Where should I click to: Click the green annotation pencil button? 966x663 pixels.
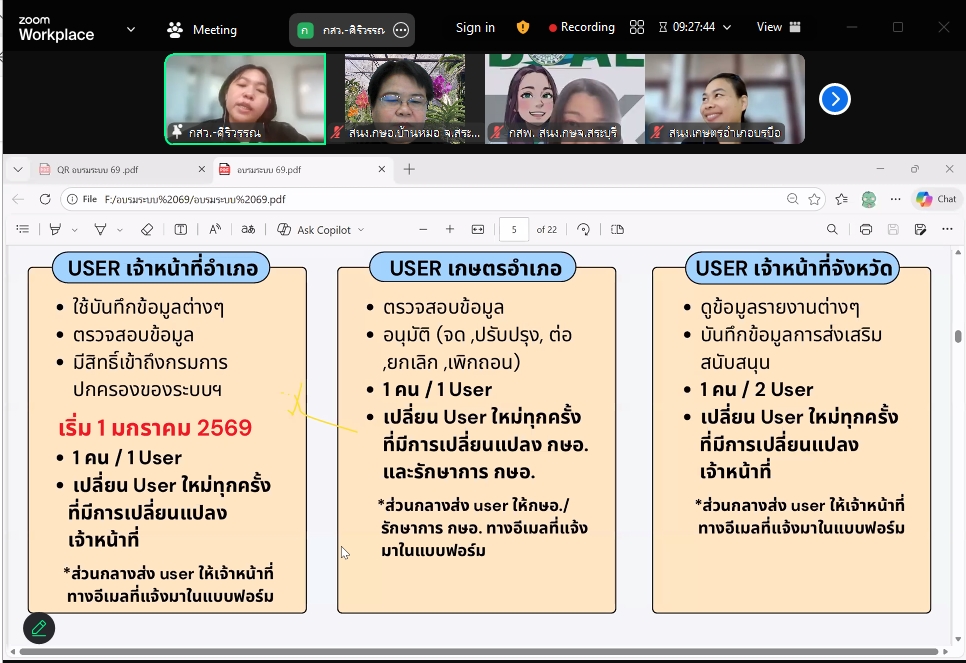(x=39, y=628)
